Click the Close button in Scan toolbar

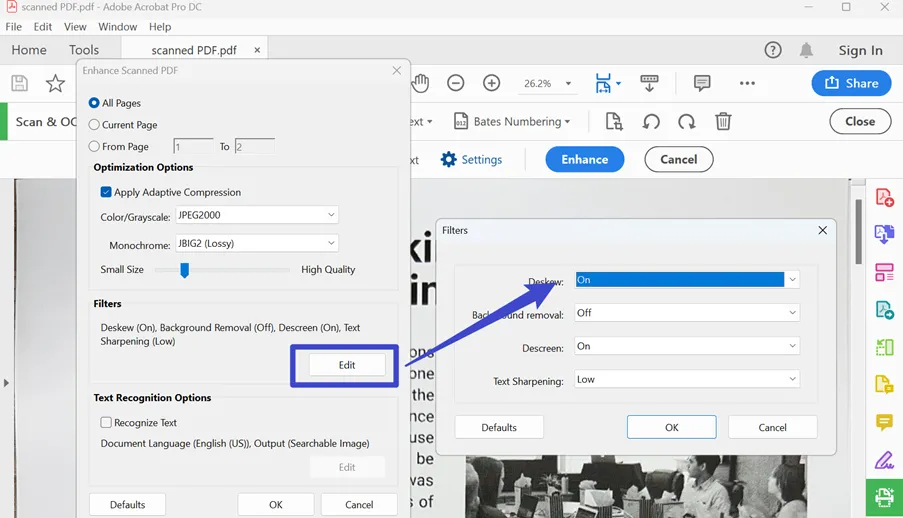click(860, 122)
